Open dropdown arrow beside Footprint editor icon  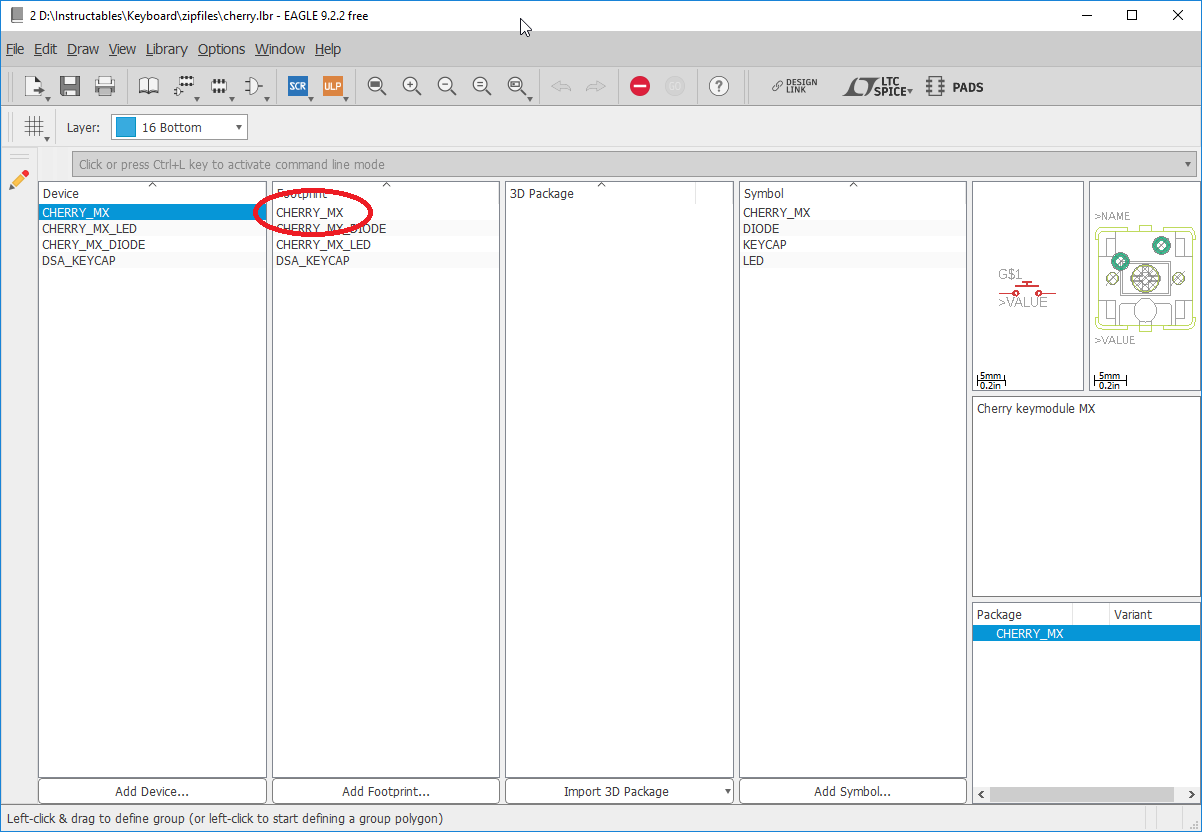pos(231,99)
